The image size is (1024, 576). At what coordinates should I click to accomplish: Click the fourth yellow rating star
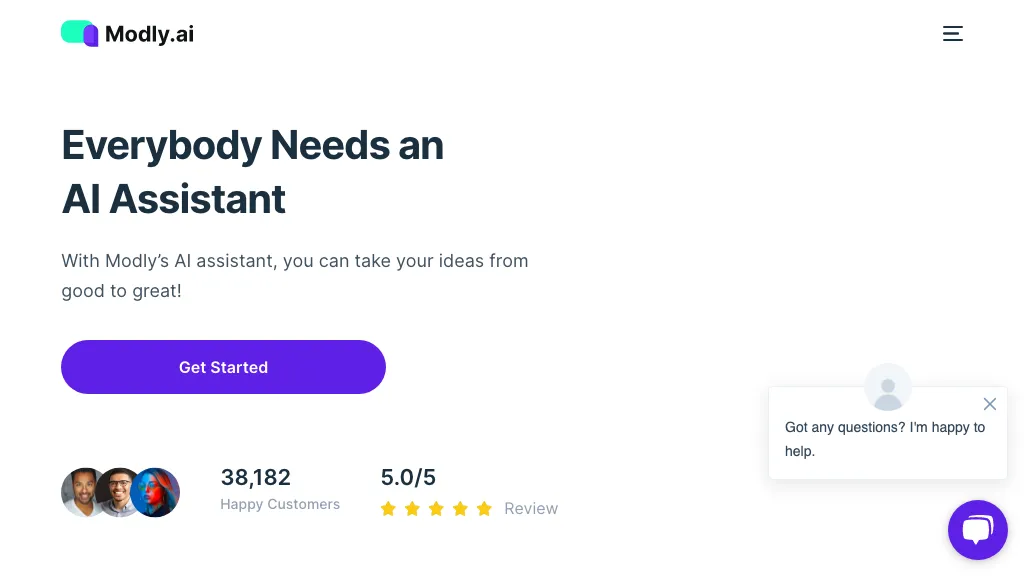point(460,509)
